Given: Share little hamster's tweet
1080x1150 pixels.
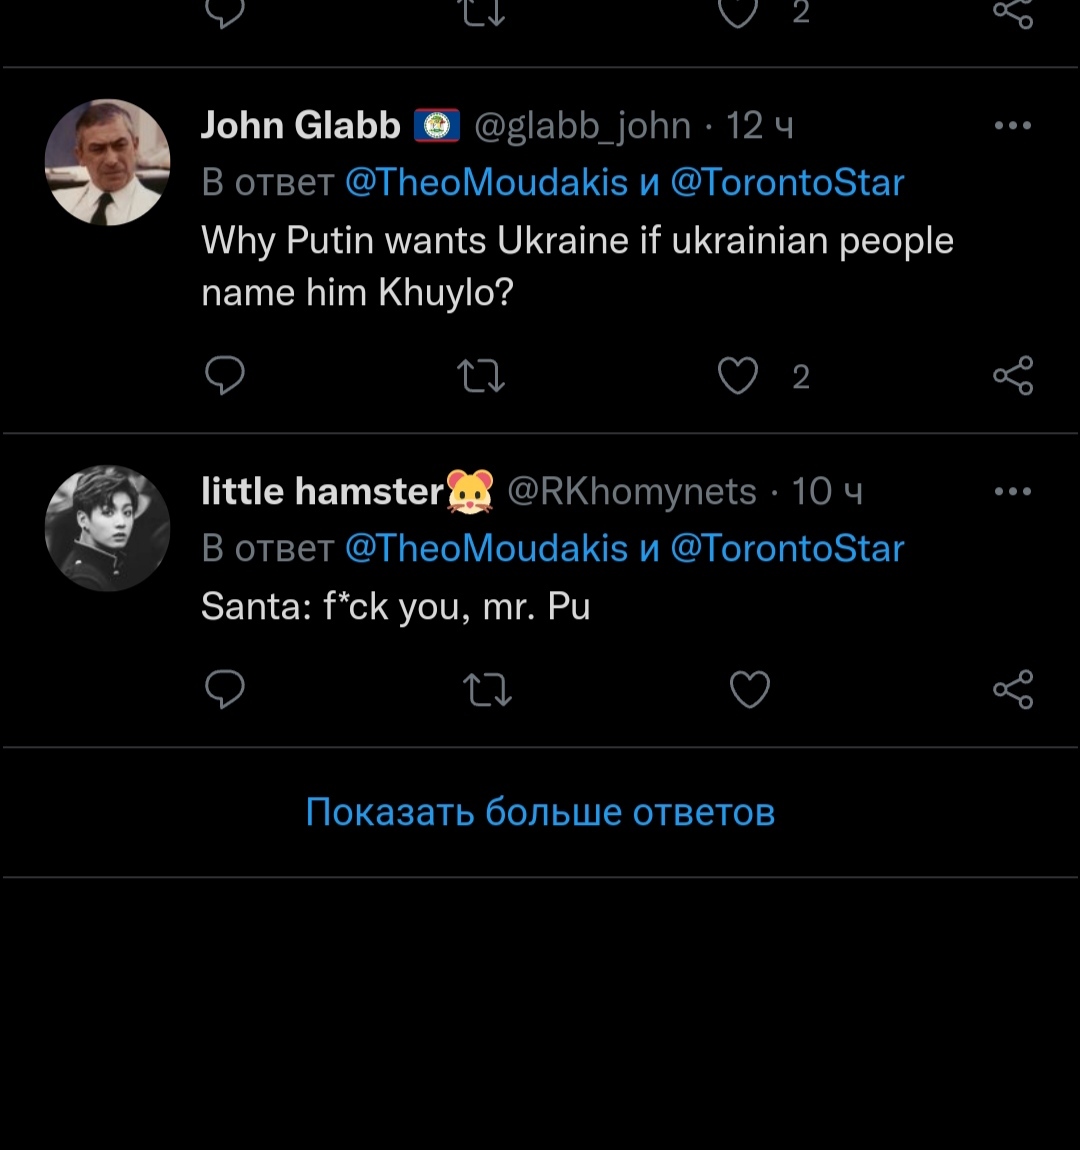Looking at the screenshot, I should [1012, 689].
